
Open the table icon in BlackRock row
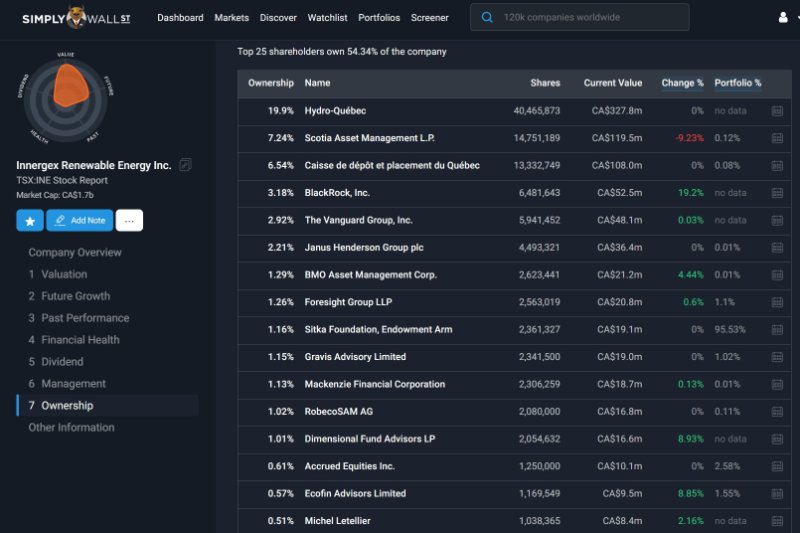pos(777,193)
